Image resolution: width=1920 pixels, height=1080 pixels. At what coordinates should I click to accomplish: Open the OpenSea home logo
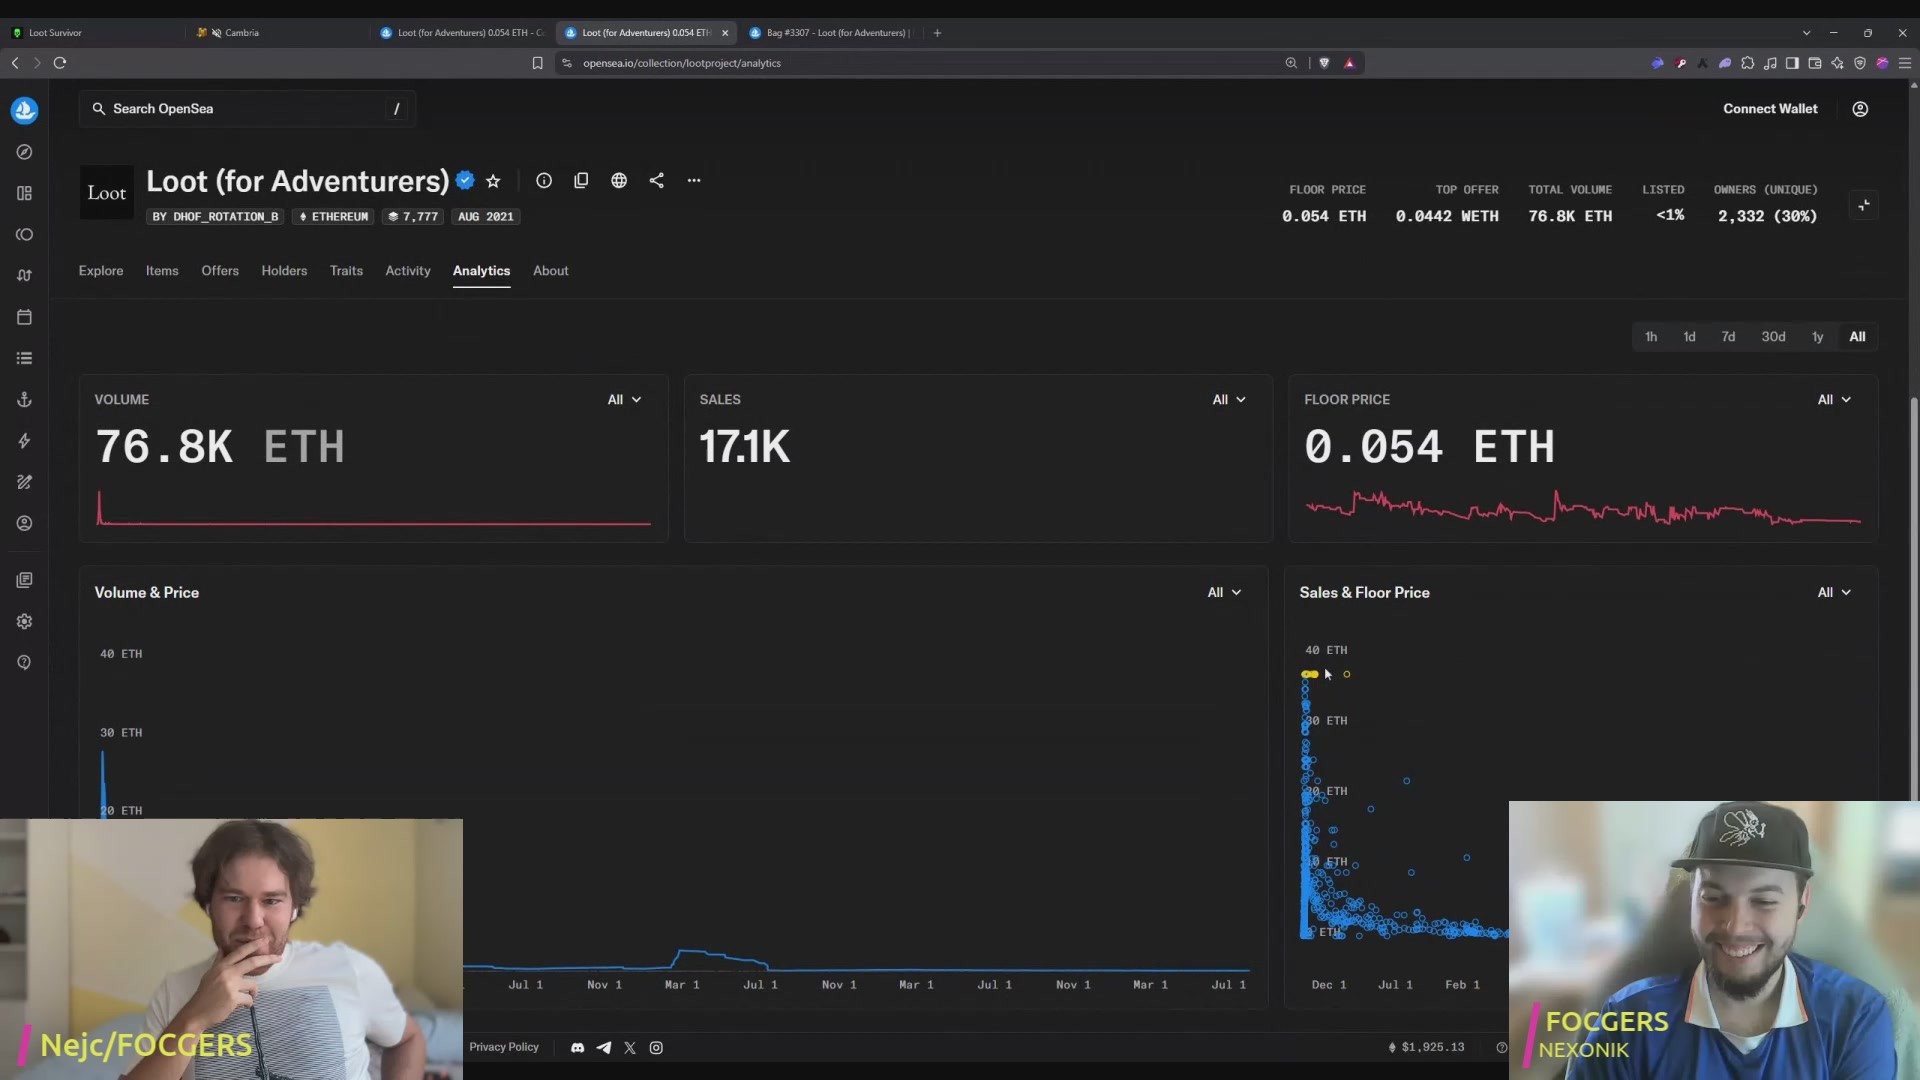(25, 110)
